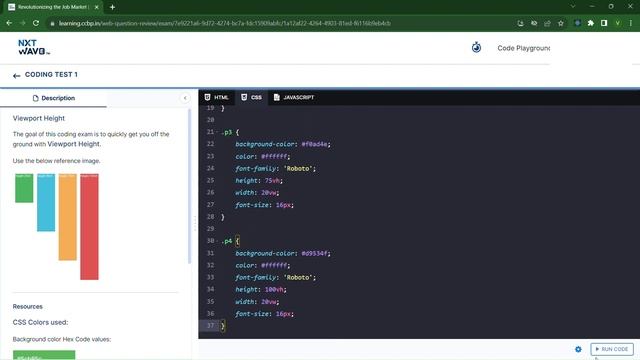This screenshot has width=640, height=360.
Task: Click "font-family: 'Roboto';" on line 33
Action: coord(276,278)
